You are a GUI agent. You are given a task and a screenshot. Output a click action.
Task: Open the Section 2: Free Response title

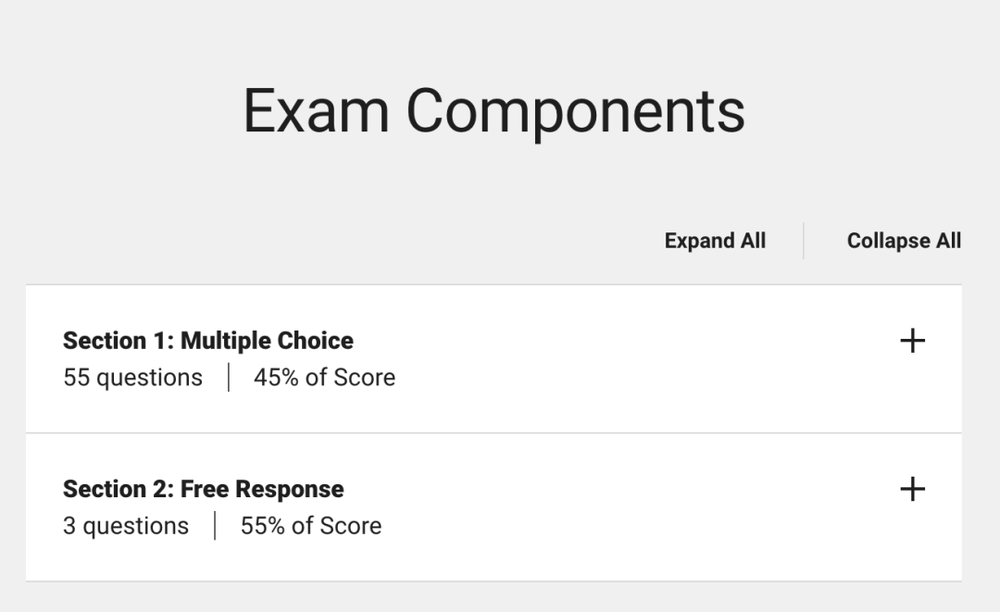(x=203, y=489)
